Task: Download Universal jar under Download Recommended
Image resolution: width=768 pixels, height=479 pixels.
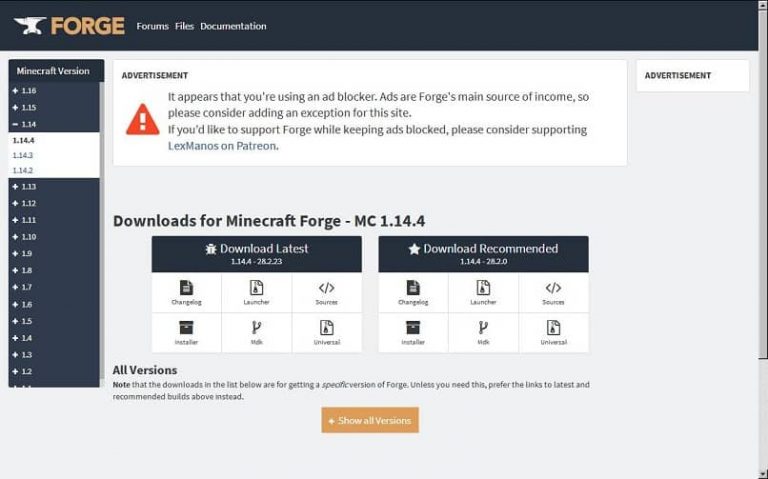Action: click(x=553, y=331)
